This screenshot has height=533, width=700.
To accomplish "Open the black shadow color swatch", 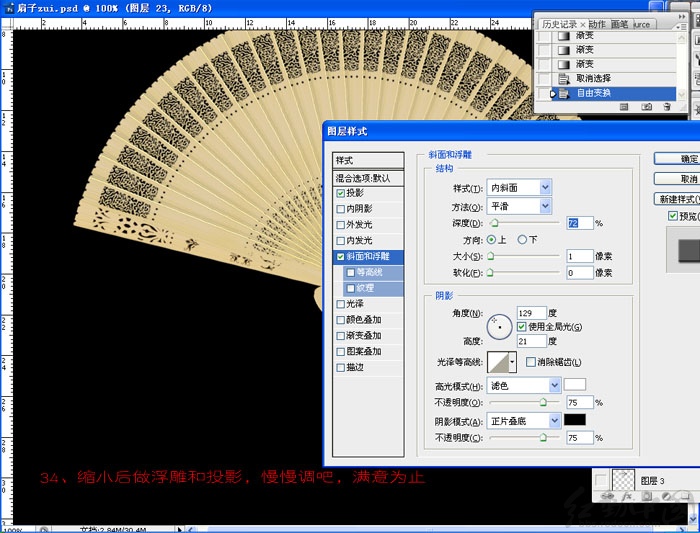I will click(x=575, y=420).
